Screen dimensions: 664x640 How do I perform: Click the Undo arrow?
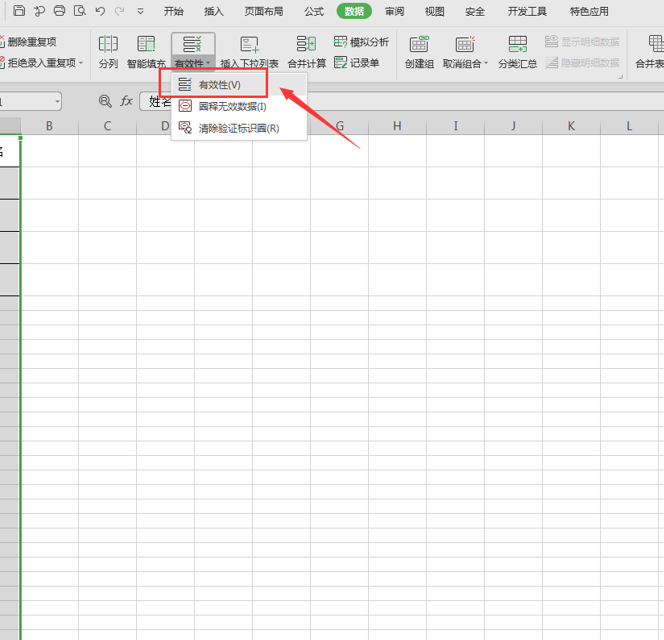coord(100,11)
